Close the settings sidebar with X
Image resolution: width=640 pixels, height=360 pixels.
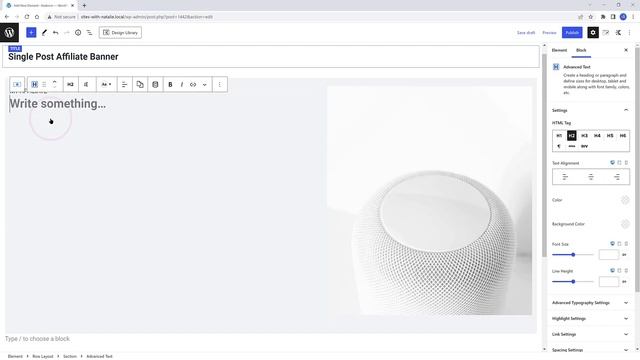(x=626, y=50)
